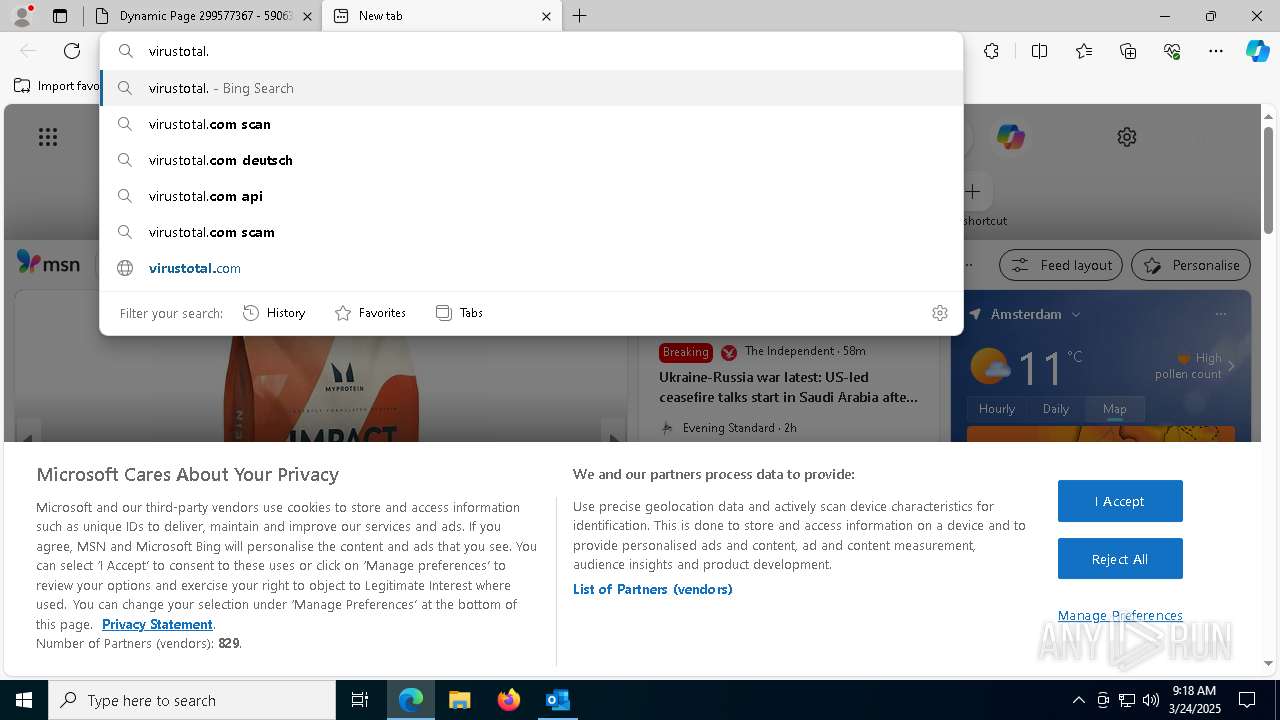Open Settings and more ellipsis menu
The width and height of the screenshot is (1280, 720).
pyautogui.click(x=1216, y=51)
